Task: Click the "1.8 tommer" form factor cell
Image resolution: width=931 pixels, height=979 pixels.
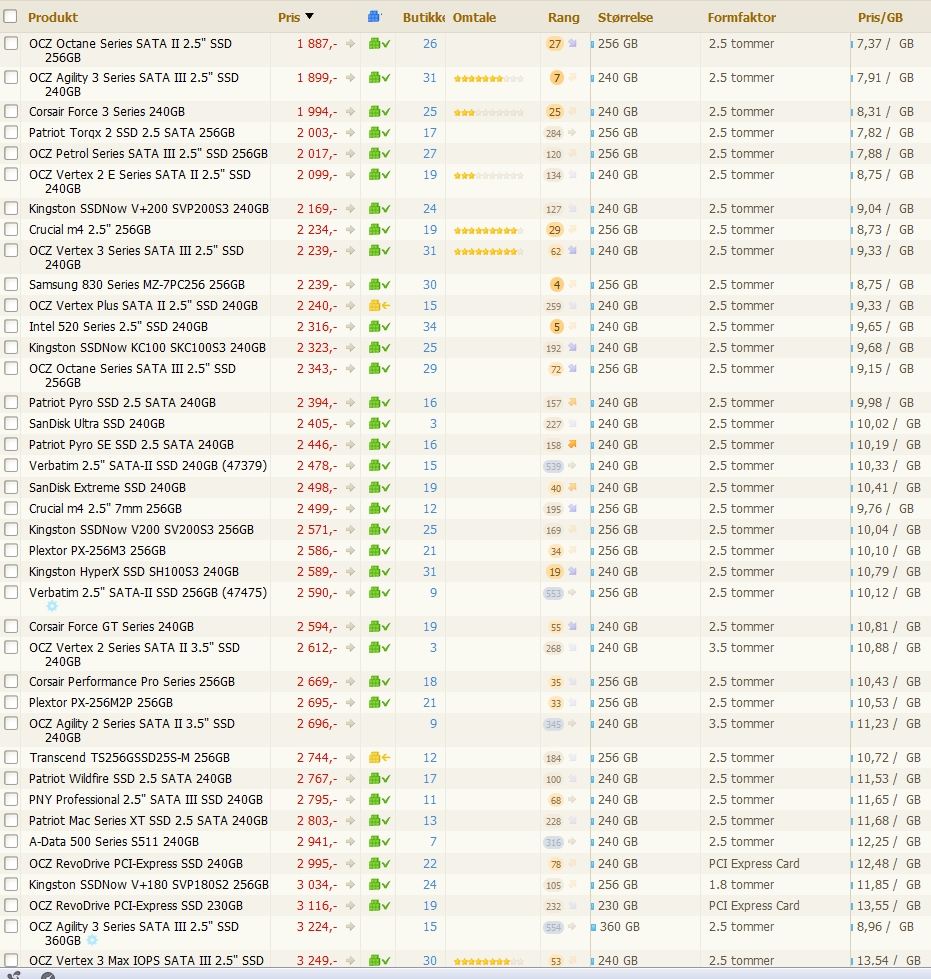Action: (741, 885)
